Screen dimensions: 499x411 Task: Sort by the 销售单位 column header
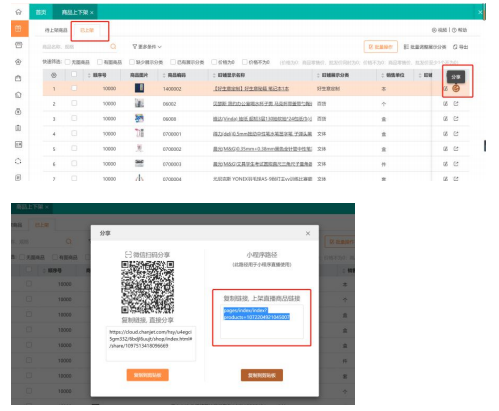[x=393, y=75]
